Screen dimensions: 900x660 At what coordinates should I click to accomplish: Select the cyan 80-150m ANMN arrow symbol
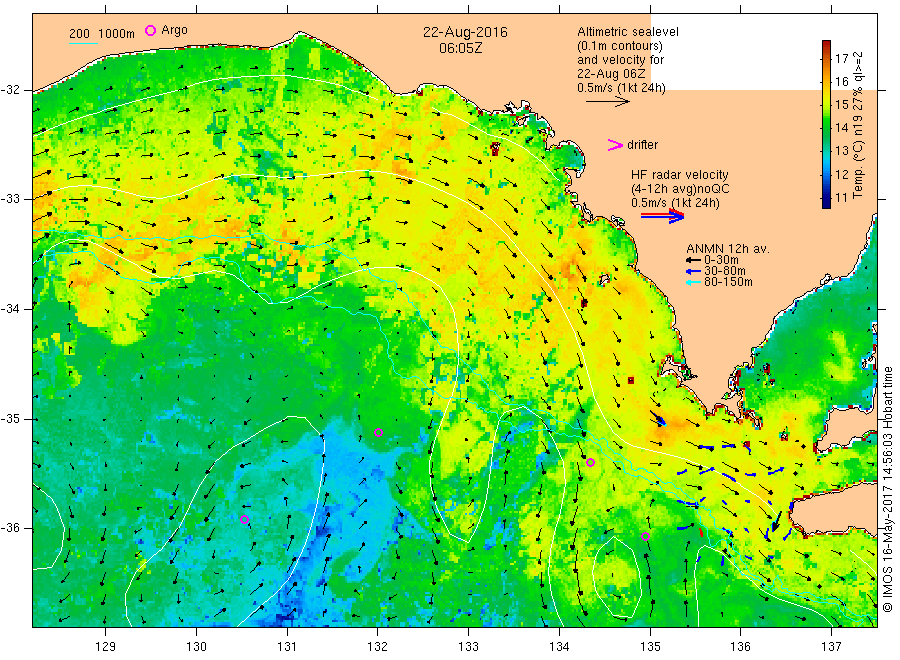pyautogui.click(x=693, y=282)
